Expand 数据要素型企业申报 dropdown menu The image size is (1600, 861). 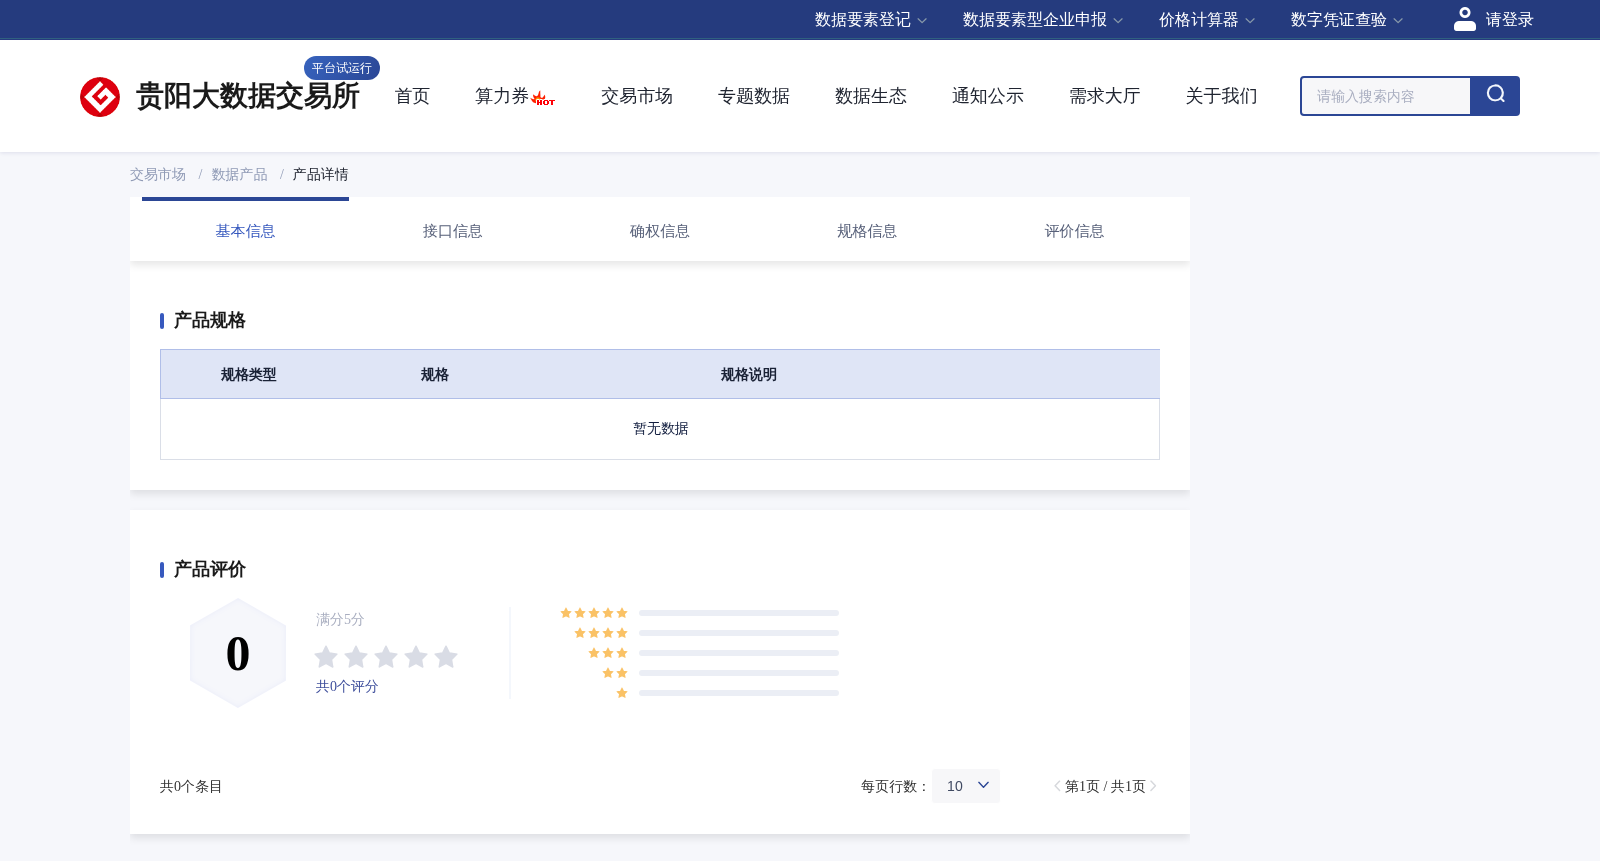[1043, 20]
